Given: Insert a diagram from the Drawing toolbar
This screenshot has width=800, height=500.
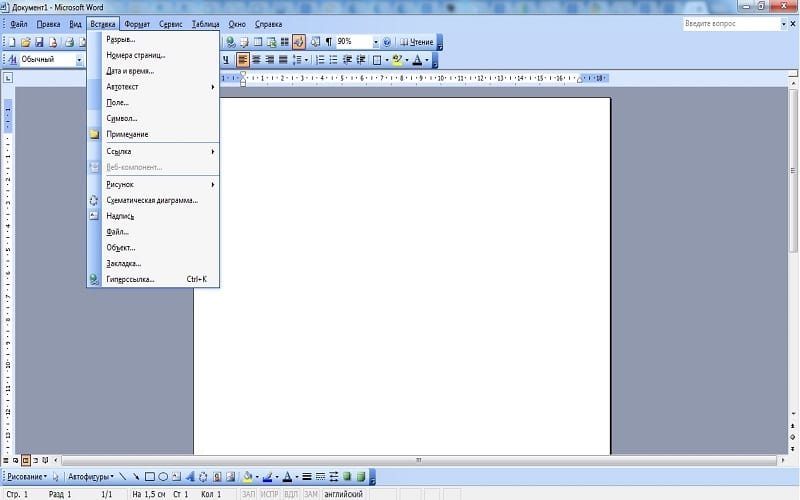Looking at the screenshot, I should tap(203, 477).
